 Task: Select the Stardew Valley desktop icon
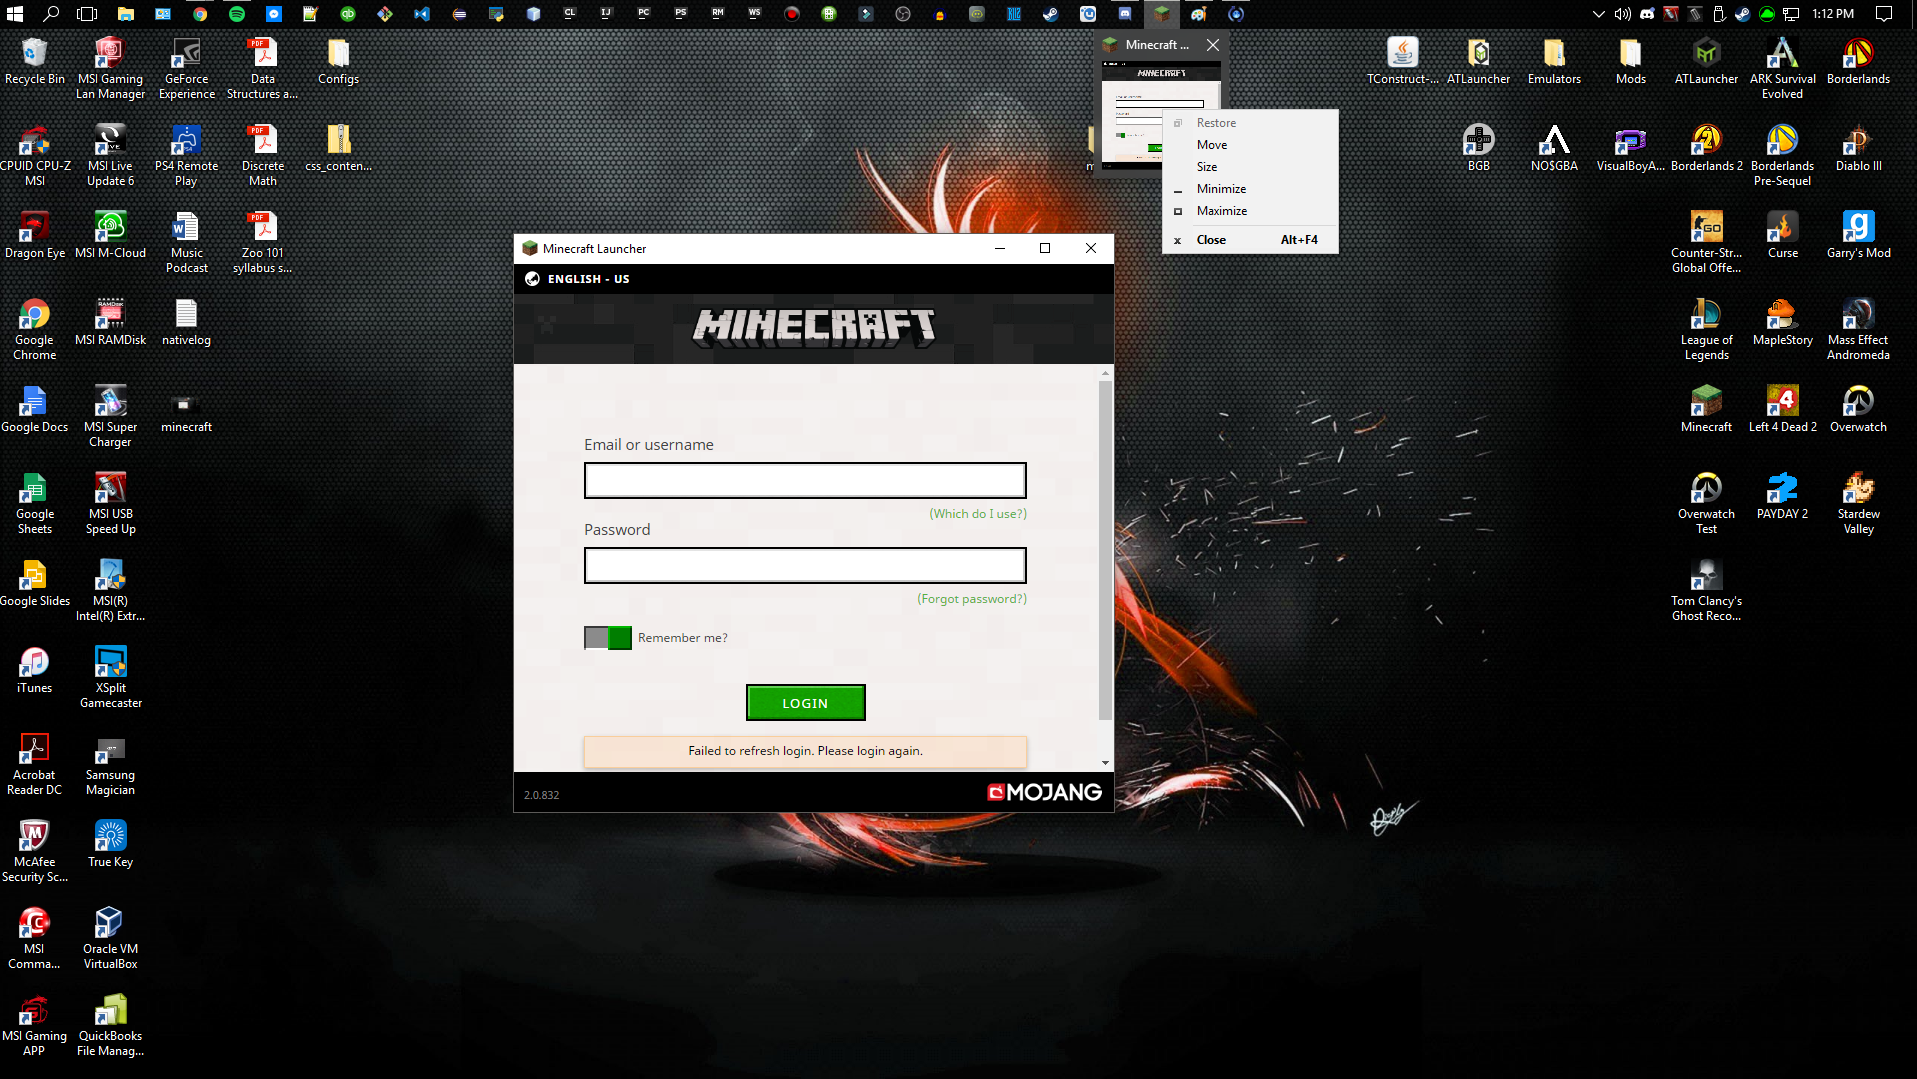point(1859,503)
